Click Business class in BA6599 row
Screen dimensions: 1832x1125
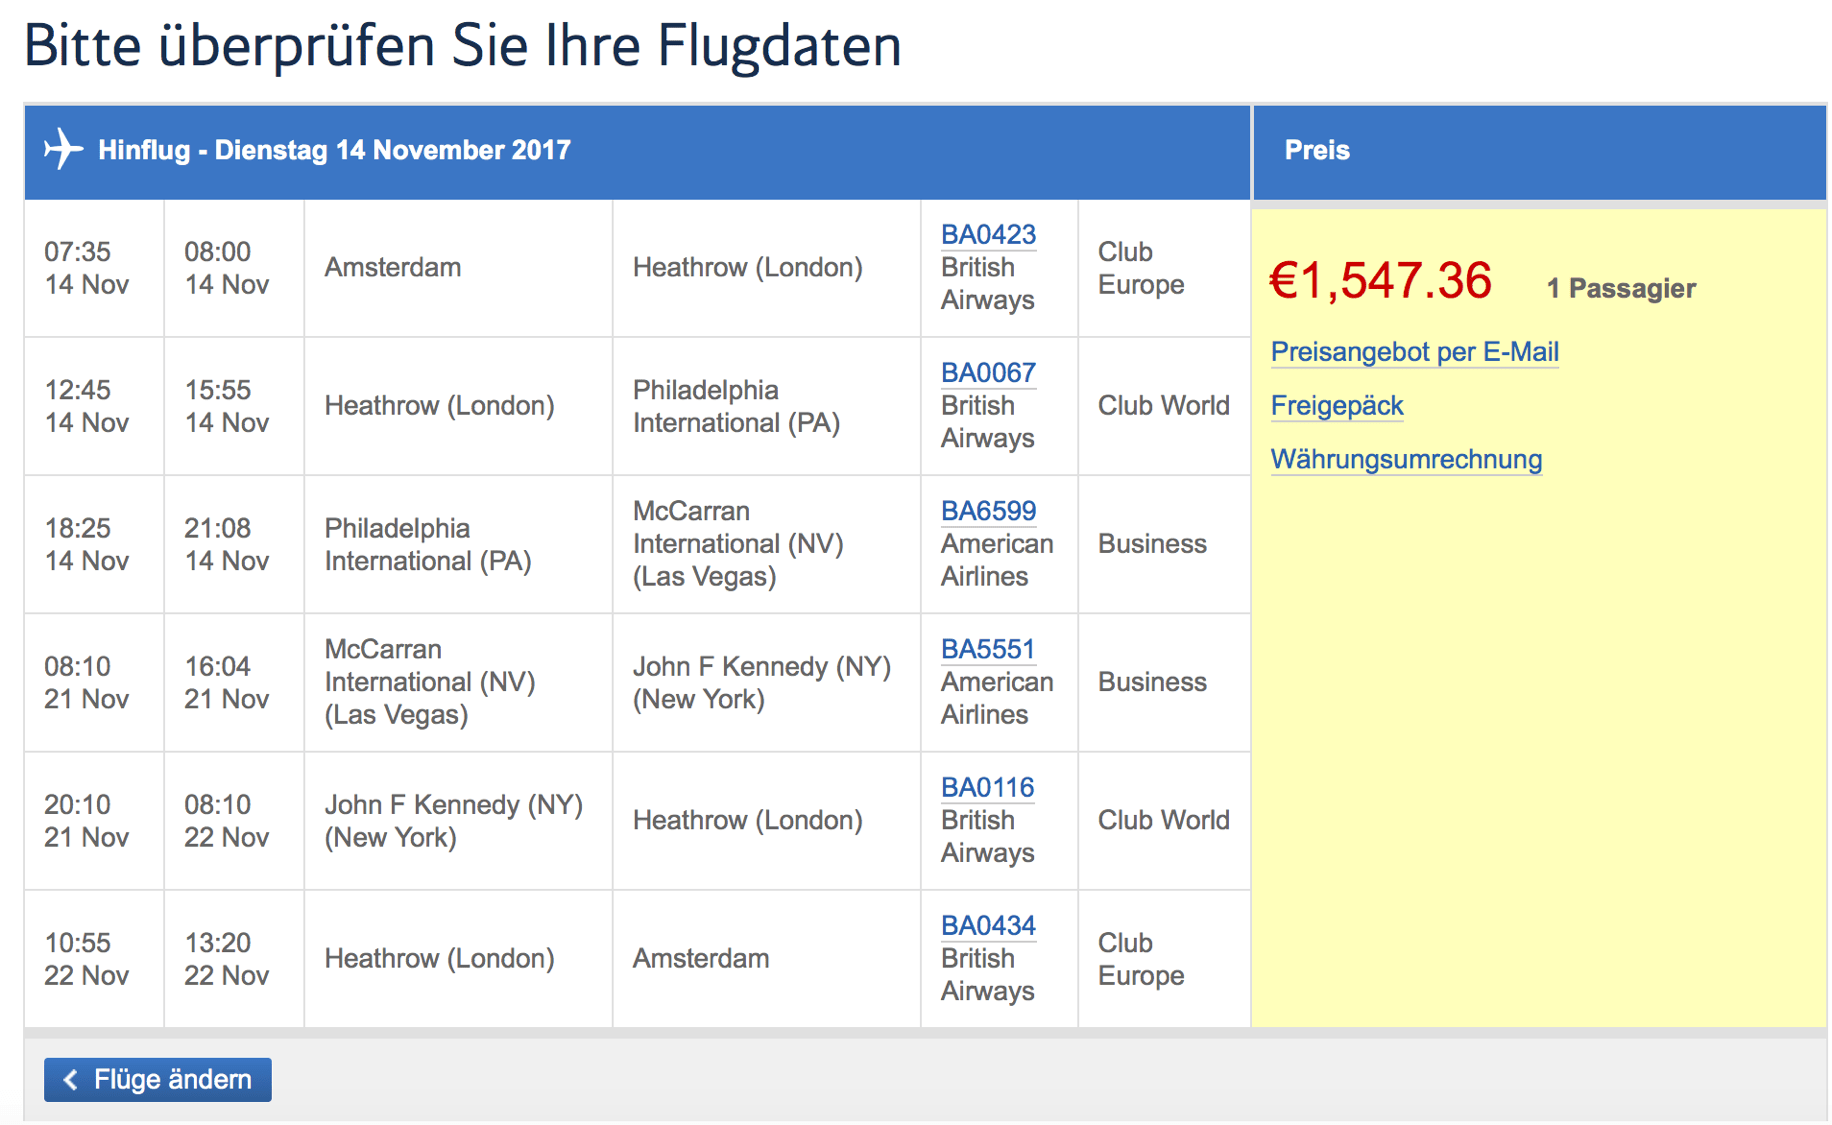click(x=1152, y=544)
